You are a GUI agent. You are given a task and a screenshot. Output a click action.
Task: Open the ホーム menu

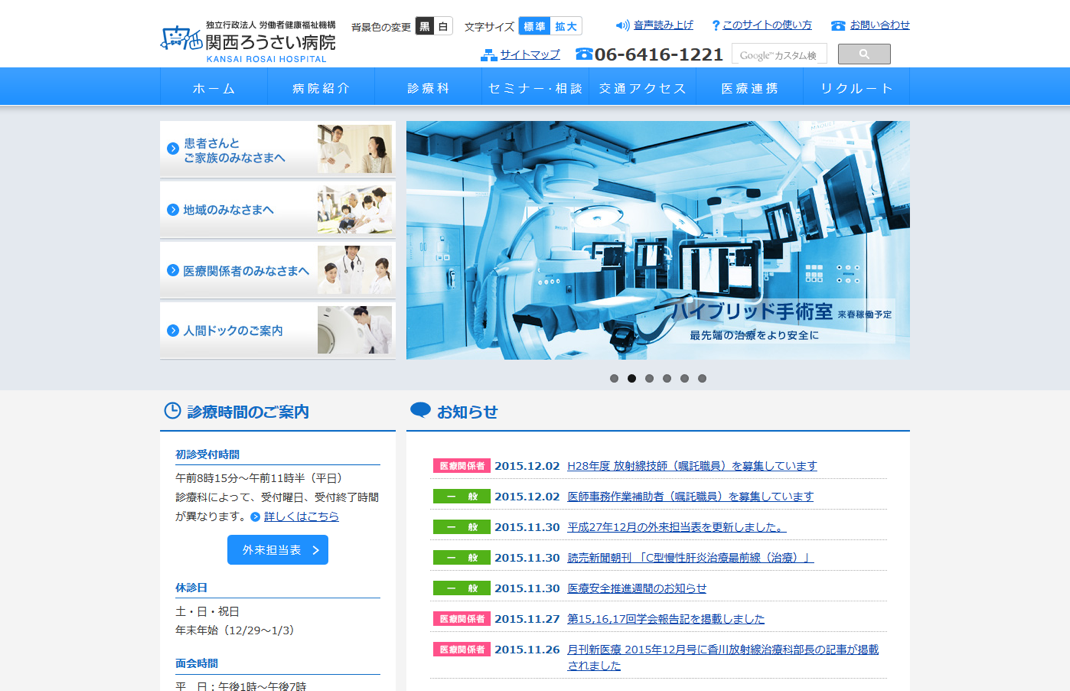214,88
